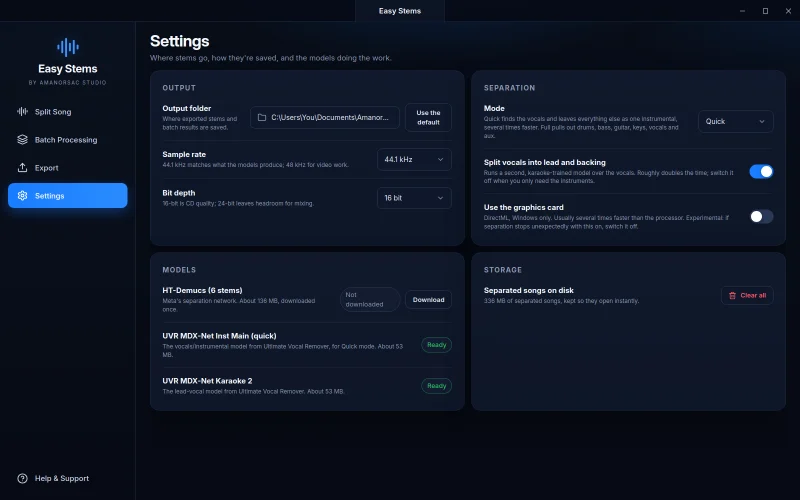Click the Sample rate label
The height and width of the screenshot is (500, 800).
184,154
